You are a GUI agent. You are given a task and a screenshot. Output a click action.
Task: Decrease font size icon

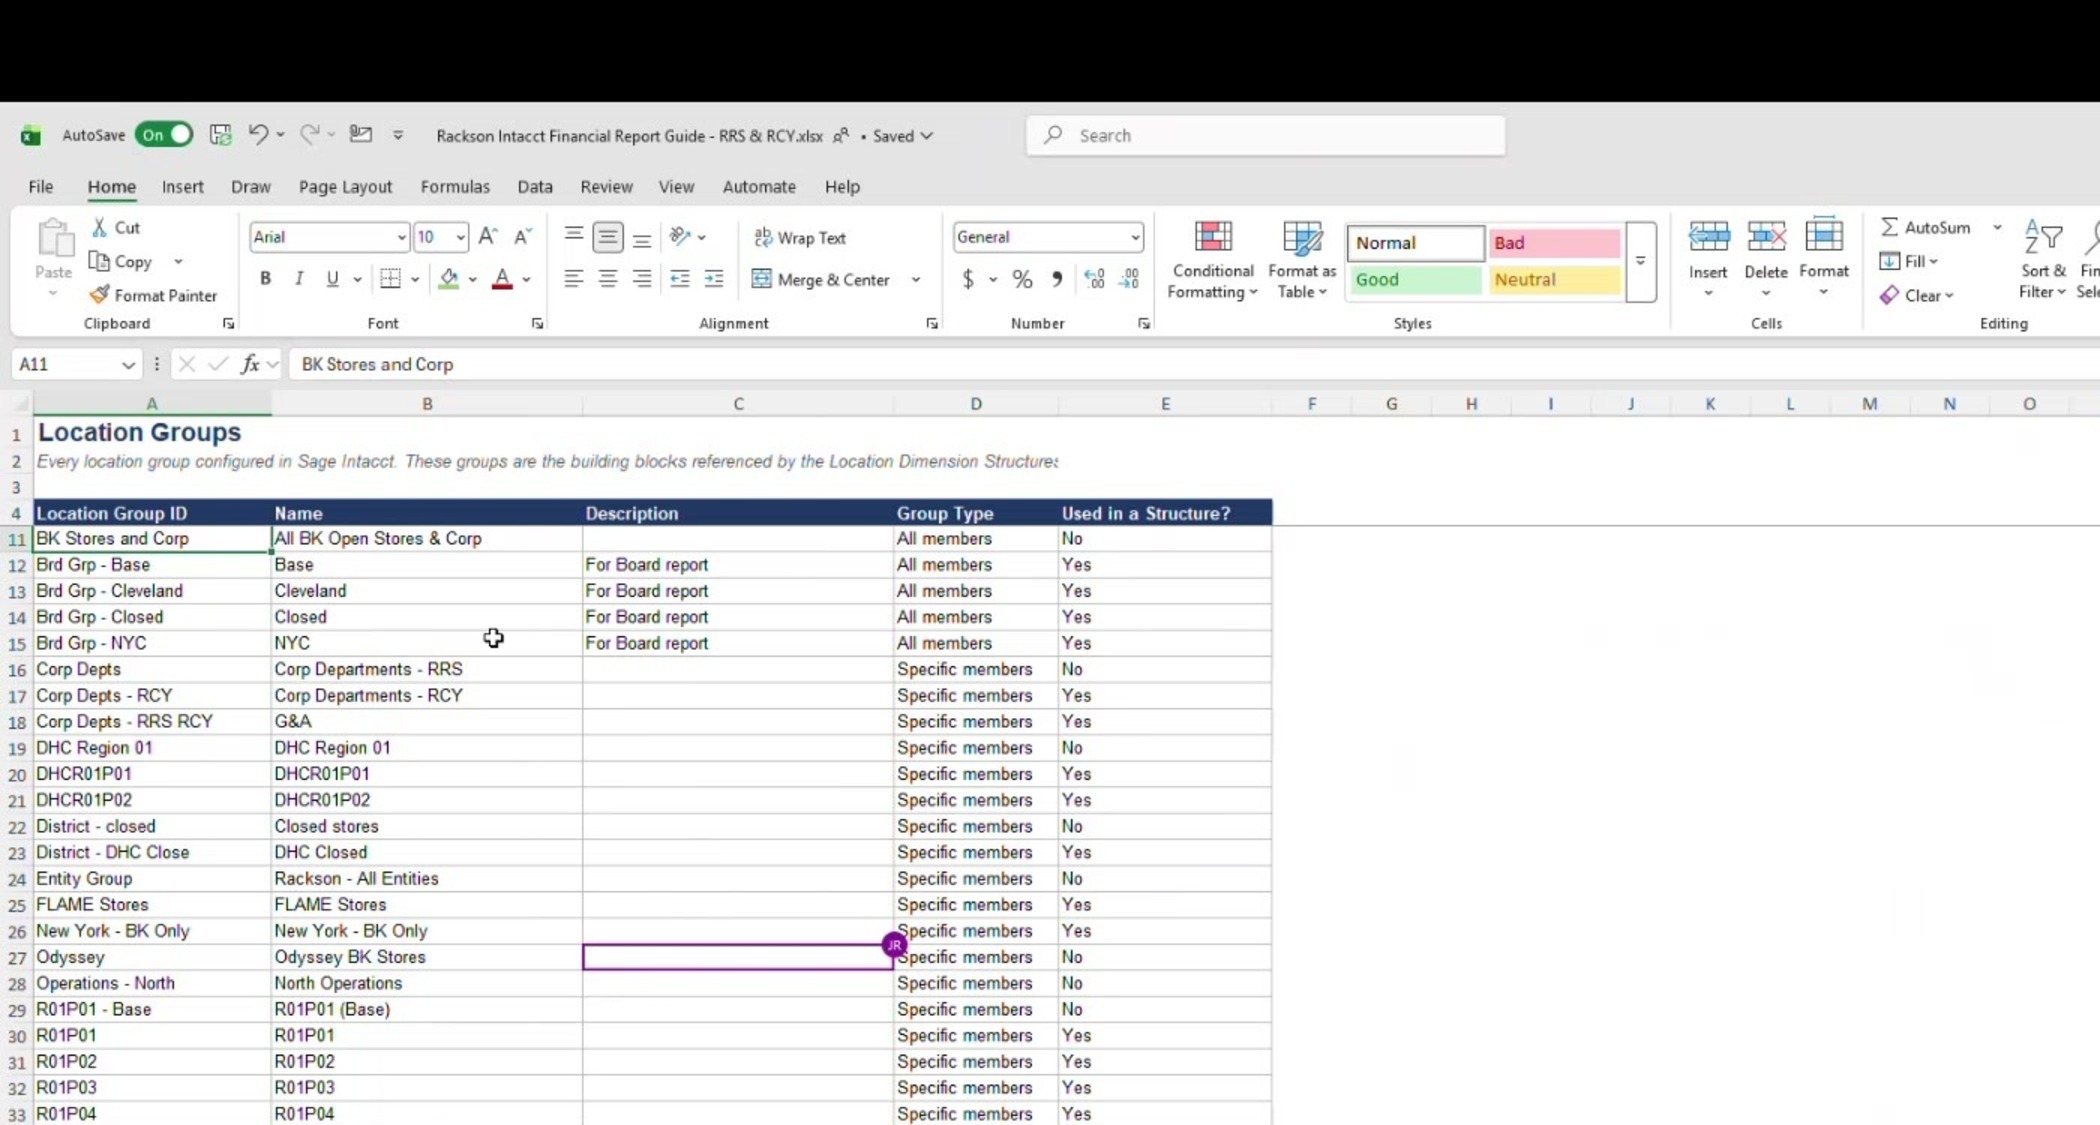[x=522, y=237]
